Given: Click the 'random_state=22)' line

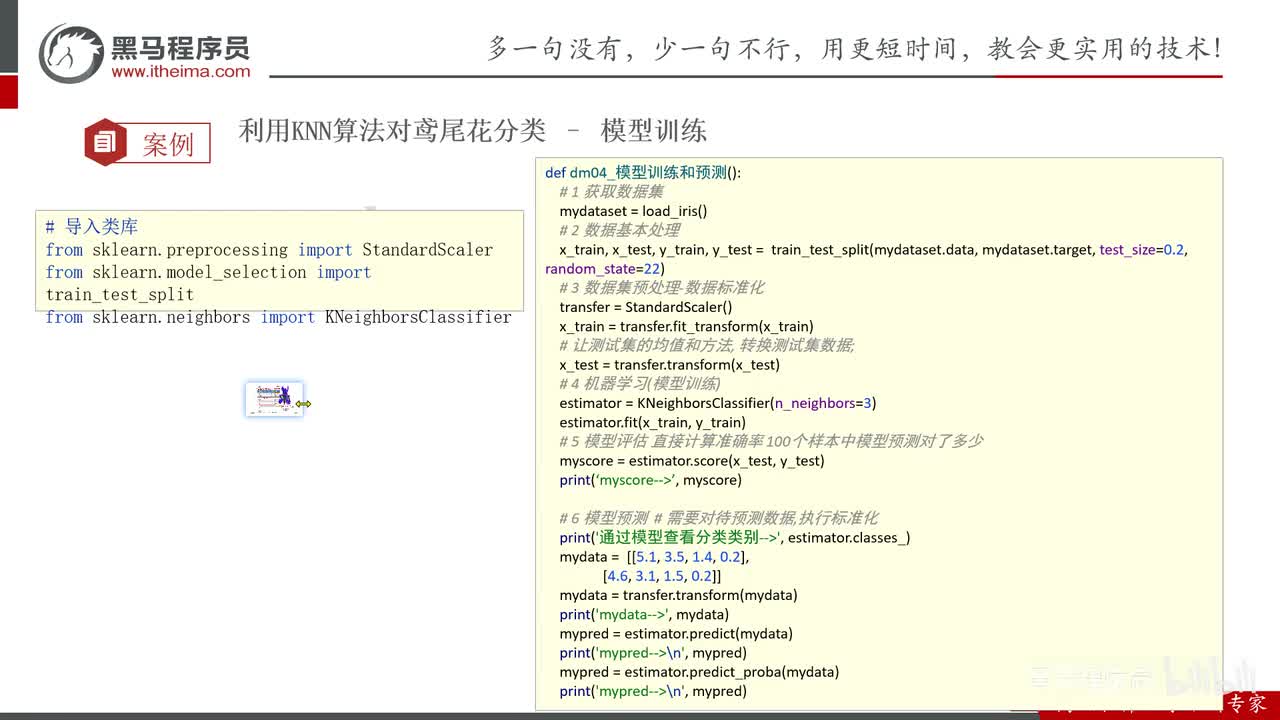Looking at the screenshot, I should coord(604,269).
